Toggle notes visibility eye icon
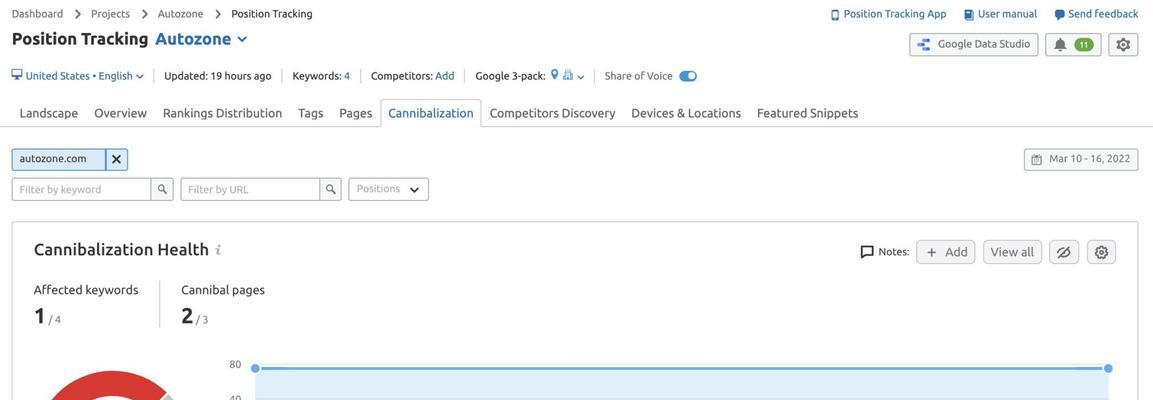This screenshot has height=400, width=1153. tap(1063, 252)
